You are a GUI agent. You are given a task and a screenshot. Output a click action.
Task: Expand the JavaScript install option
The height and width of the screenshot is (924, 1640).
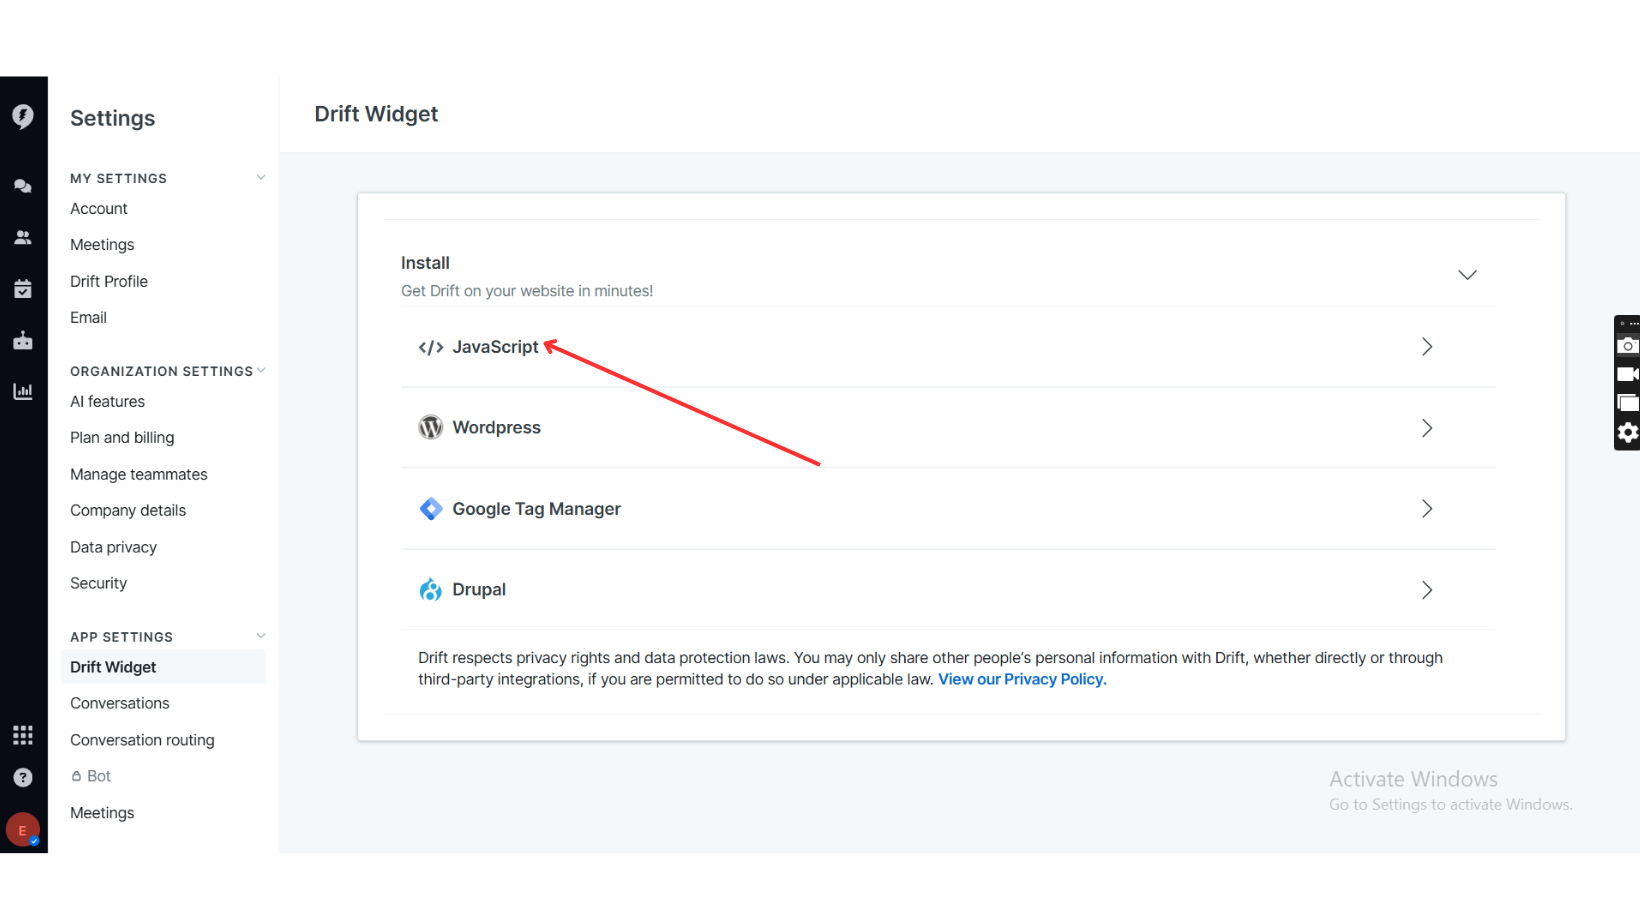(1427, 347)
